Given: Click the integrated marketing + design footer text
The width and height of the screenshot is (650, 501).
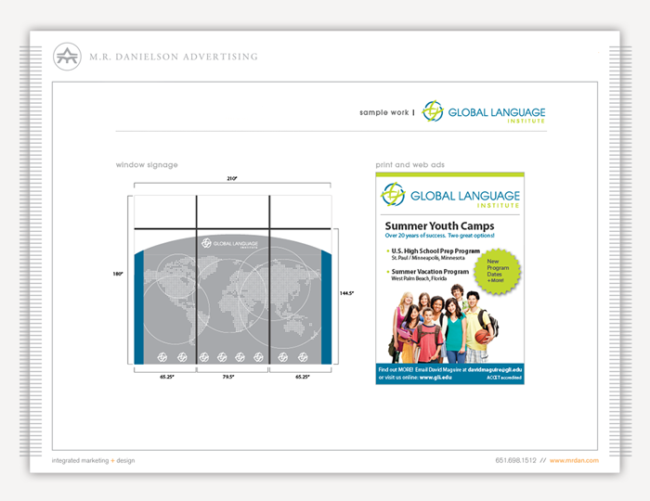Looking at the screenshot, I should (x=93, y=460).
